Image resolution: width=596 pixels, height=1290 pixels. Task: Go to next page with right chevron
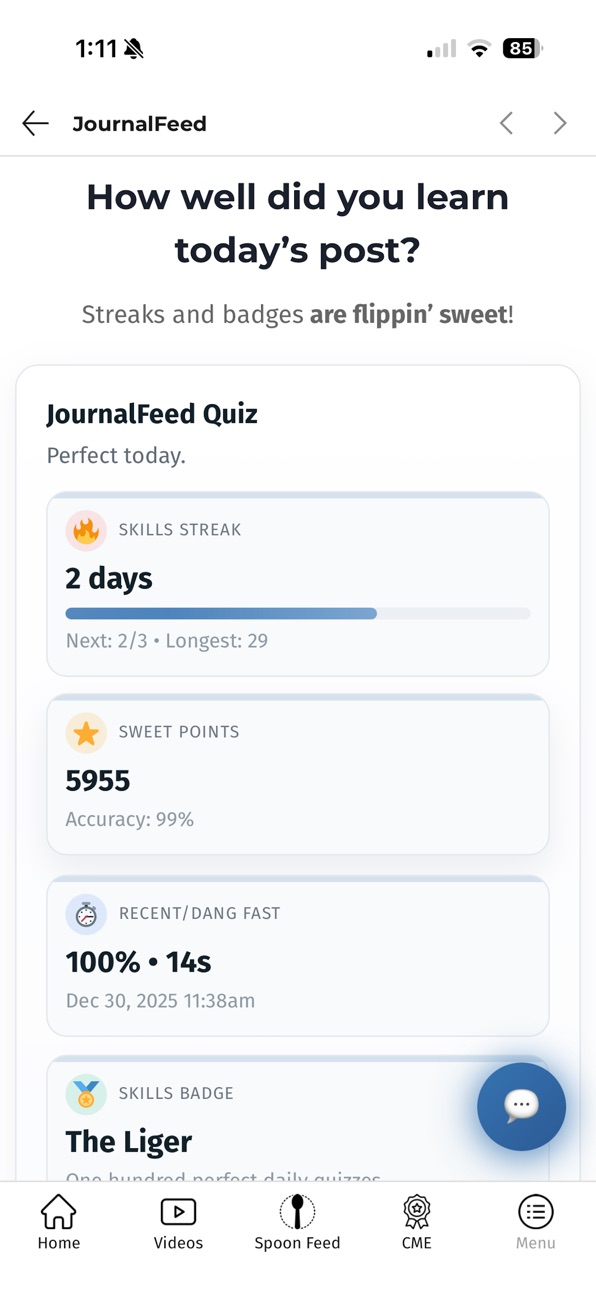(560, 123)
